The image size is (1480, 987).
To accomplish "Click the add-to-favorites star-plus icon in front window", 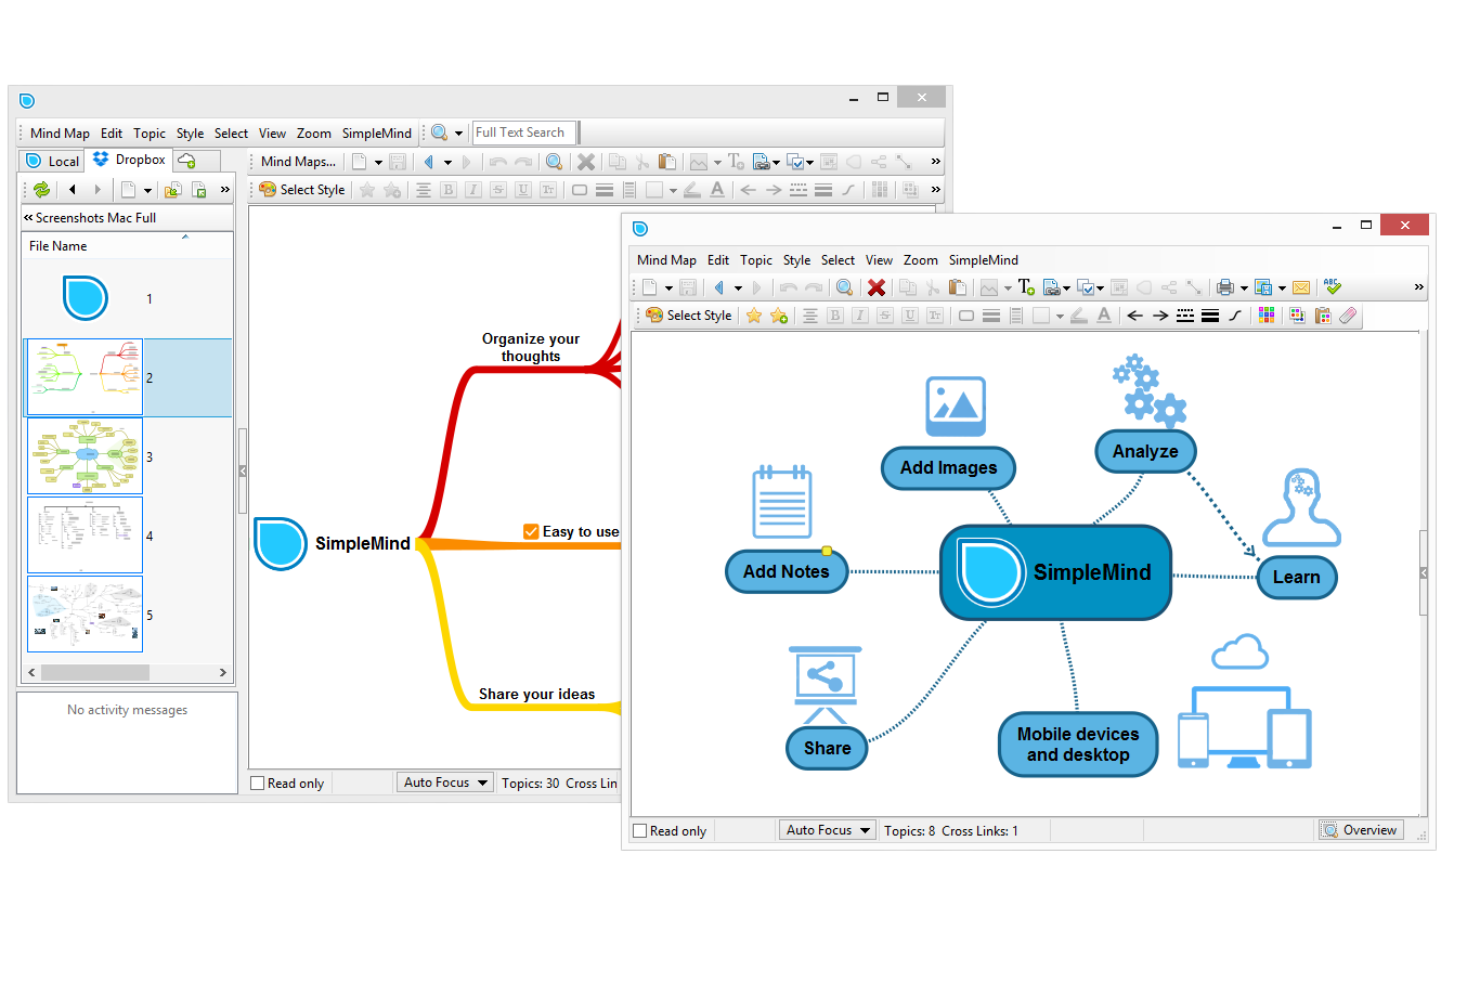I will tap(779, 316).
